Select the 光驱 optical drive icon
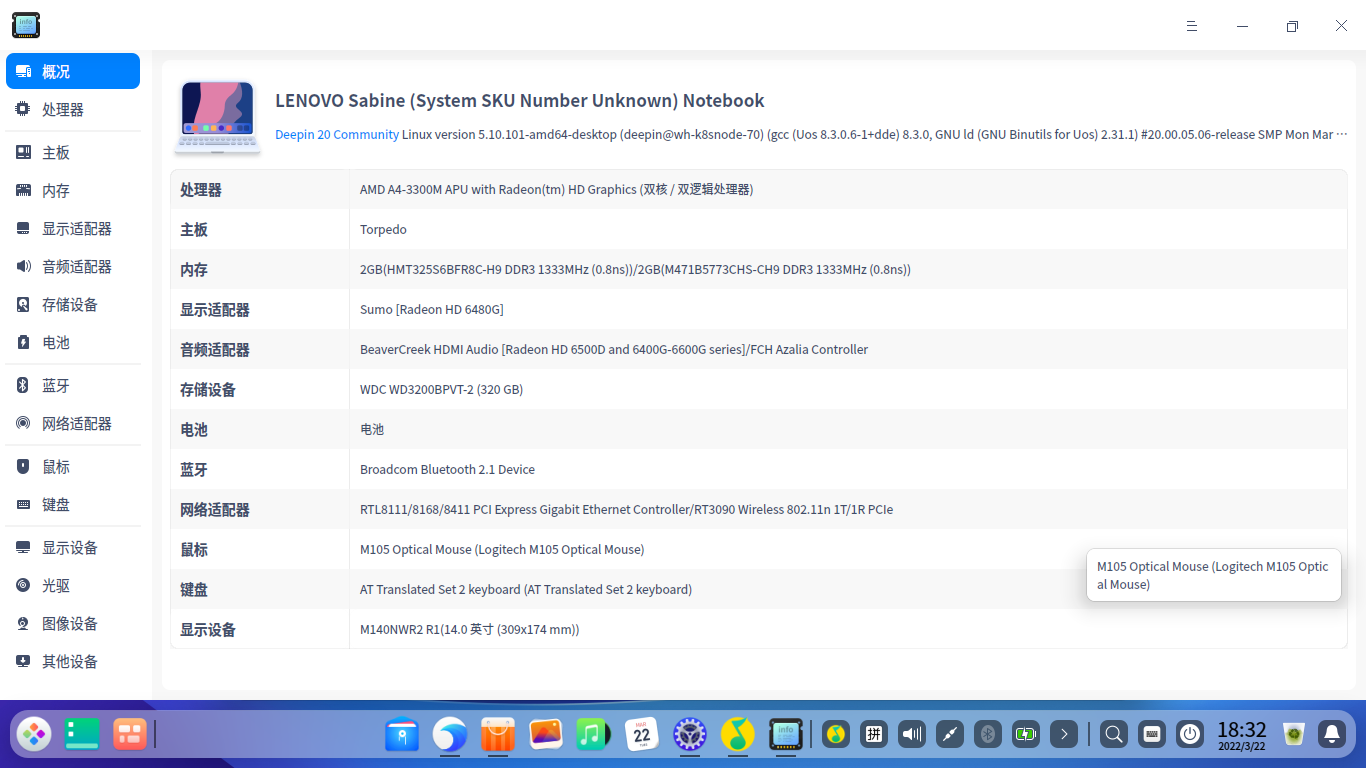1366x768 pixels. click(23, 585)
